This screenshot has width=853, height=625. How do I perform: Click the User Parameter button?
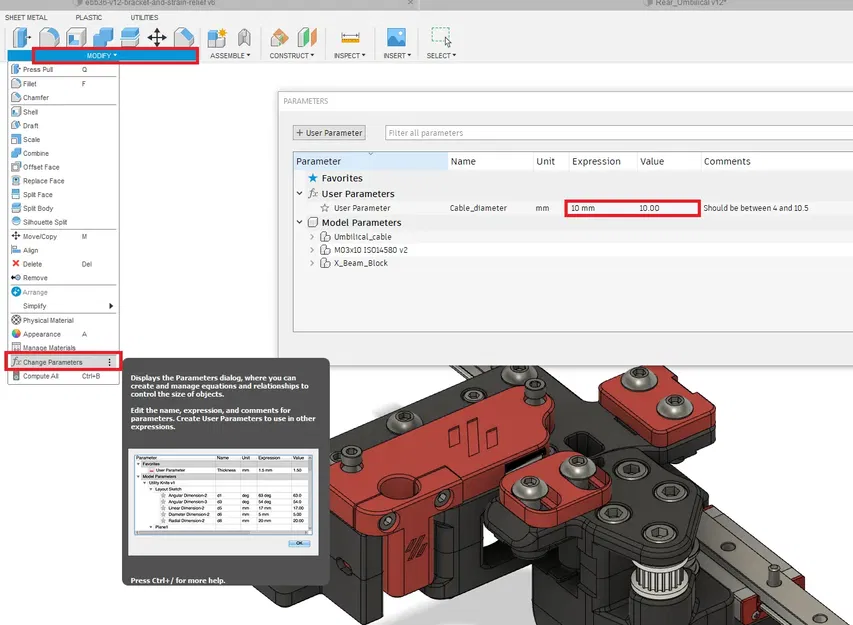(x=329, y=132)
